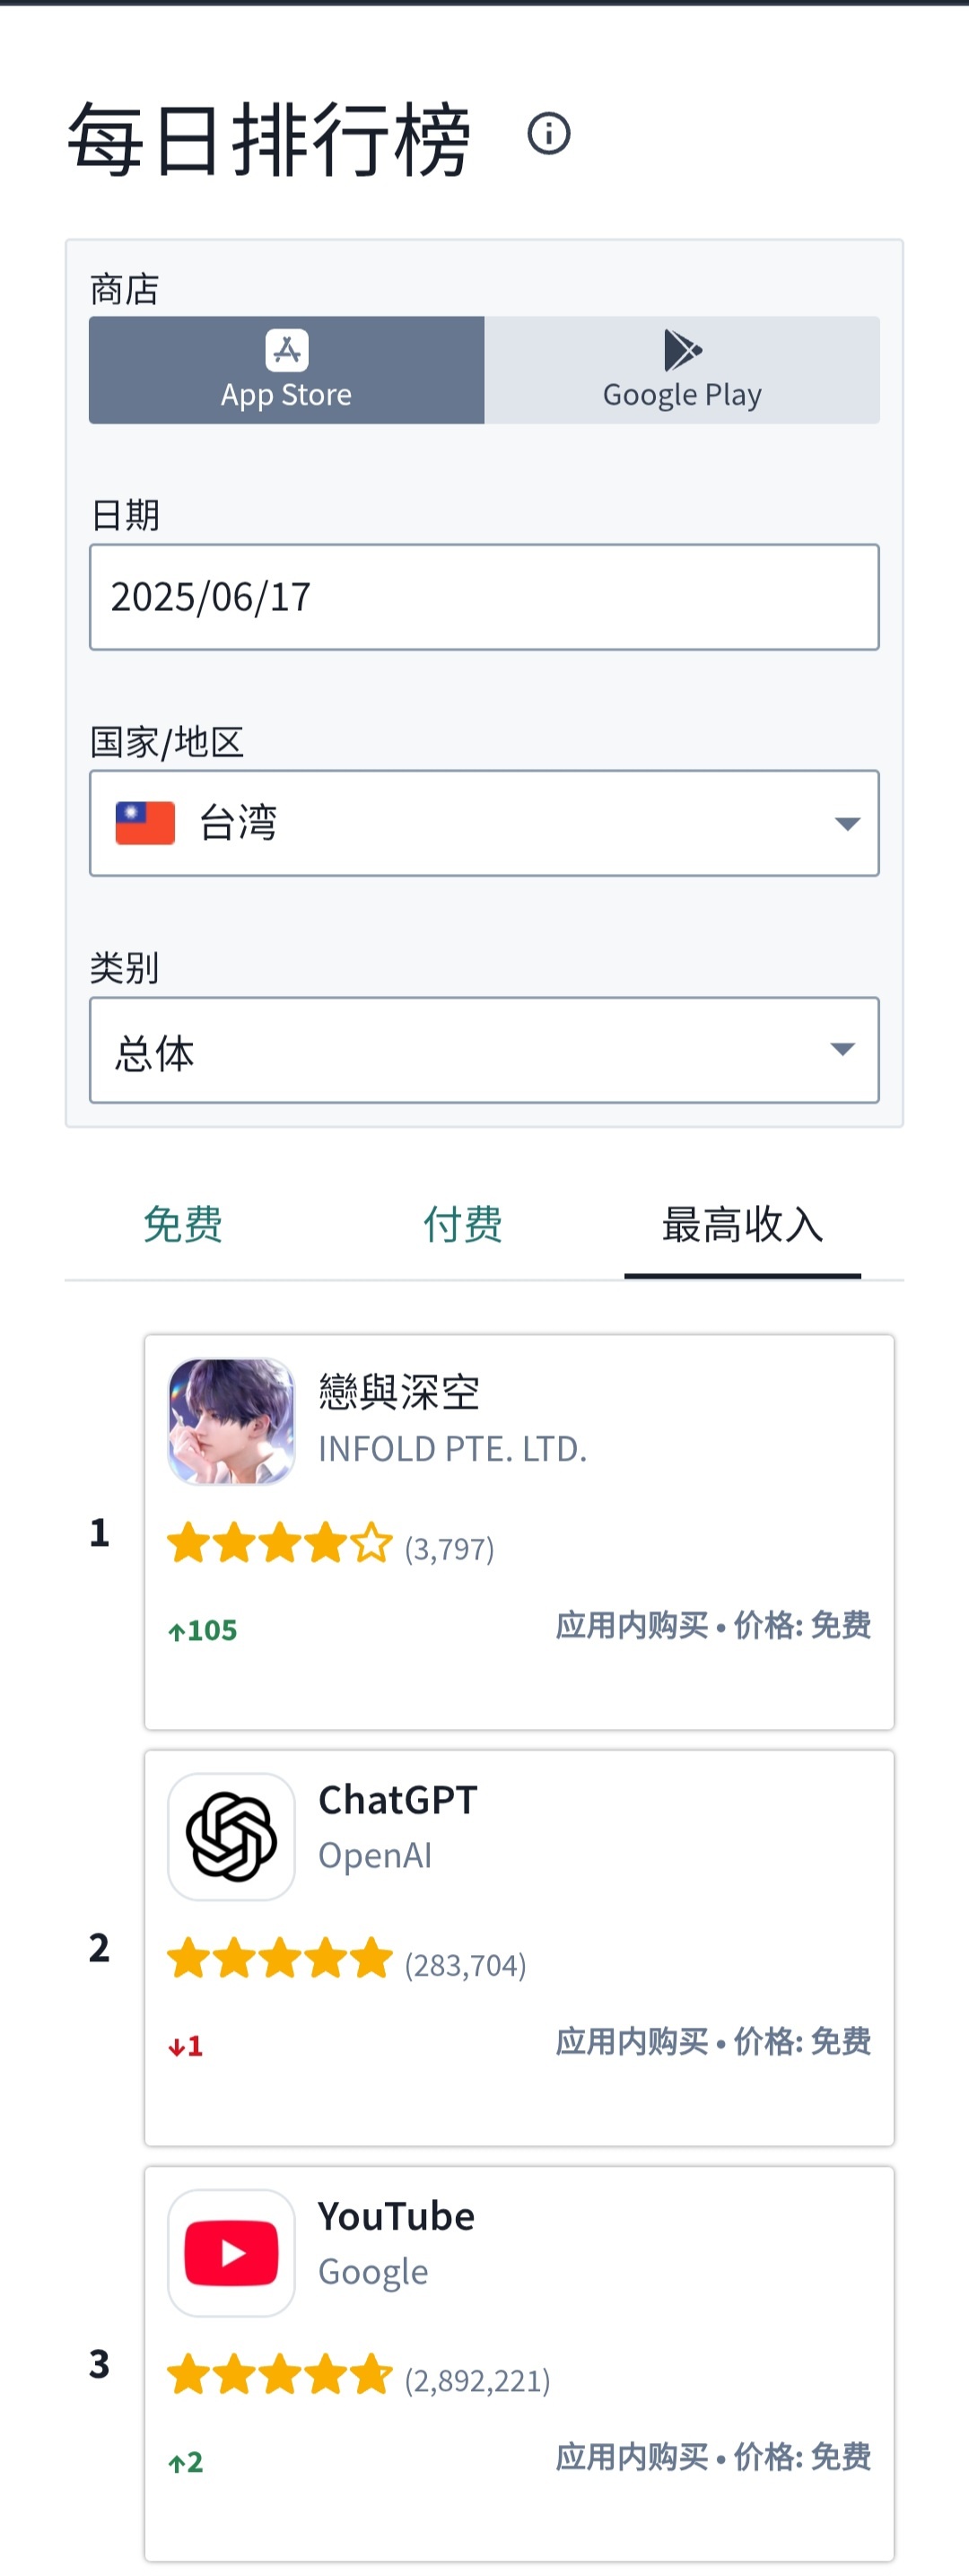Select the Google Play icon
The width and height of the screenshot is (969, 2576).
pos(683,350)
